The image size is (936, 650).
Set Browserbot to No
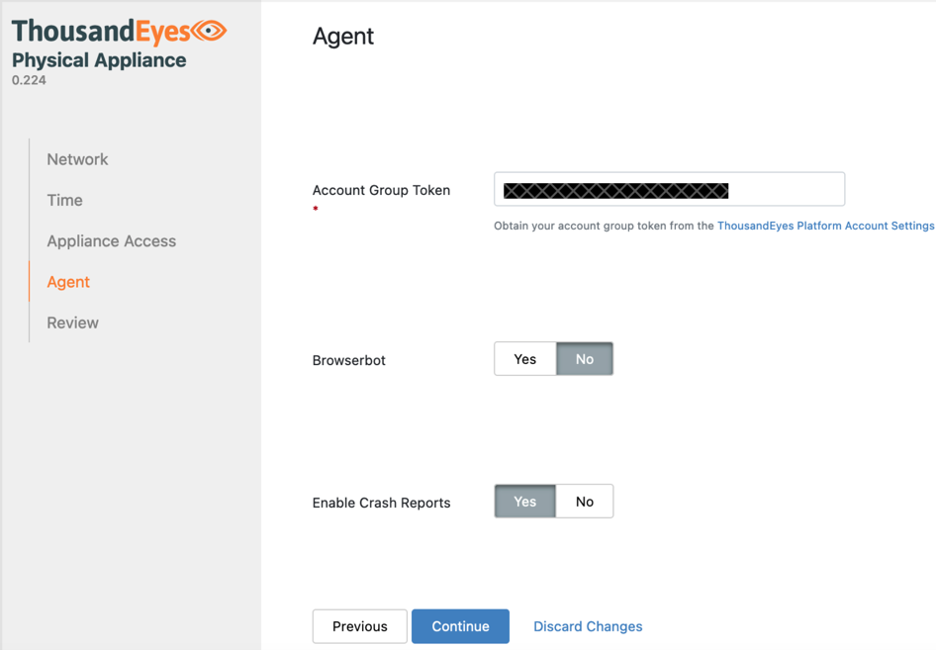585,359
